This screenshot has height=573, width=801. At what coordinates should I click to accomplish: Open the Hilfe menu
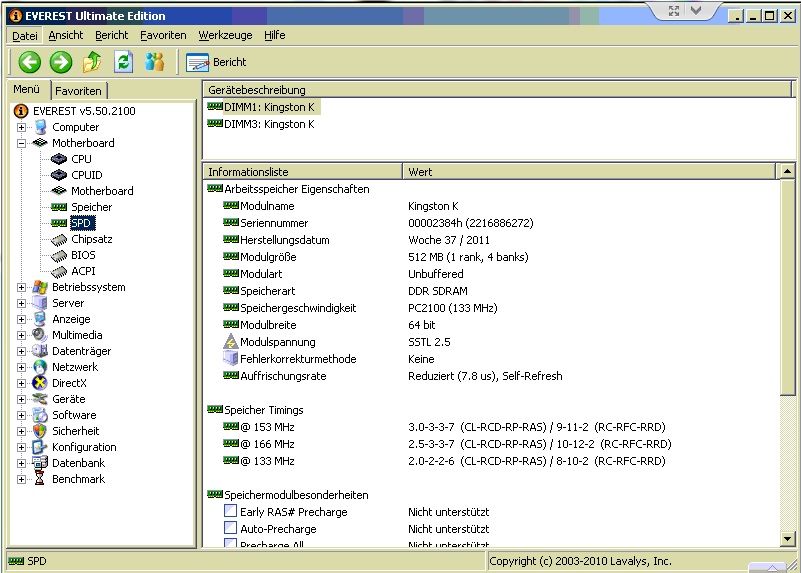point(274,35)
